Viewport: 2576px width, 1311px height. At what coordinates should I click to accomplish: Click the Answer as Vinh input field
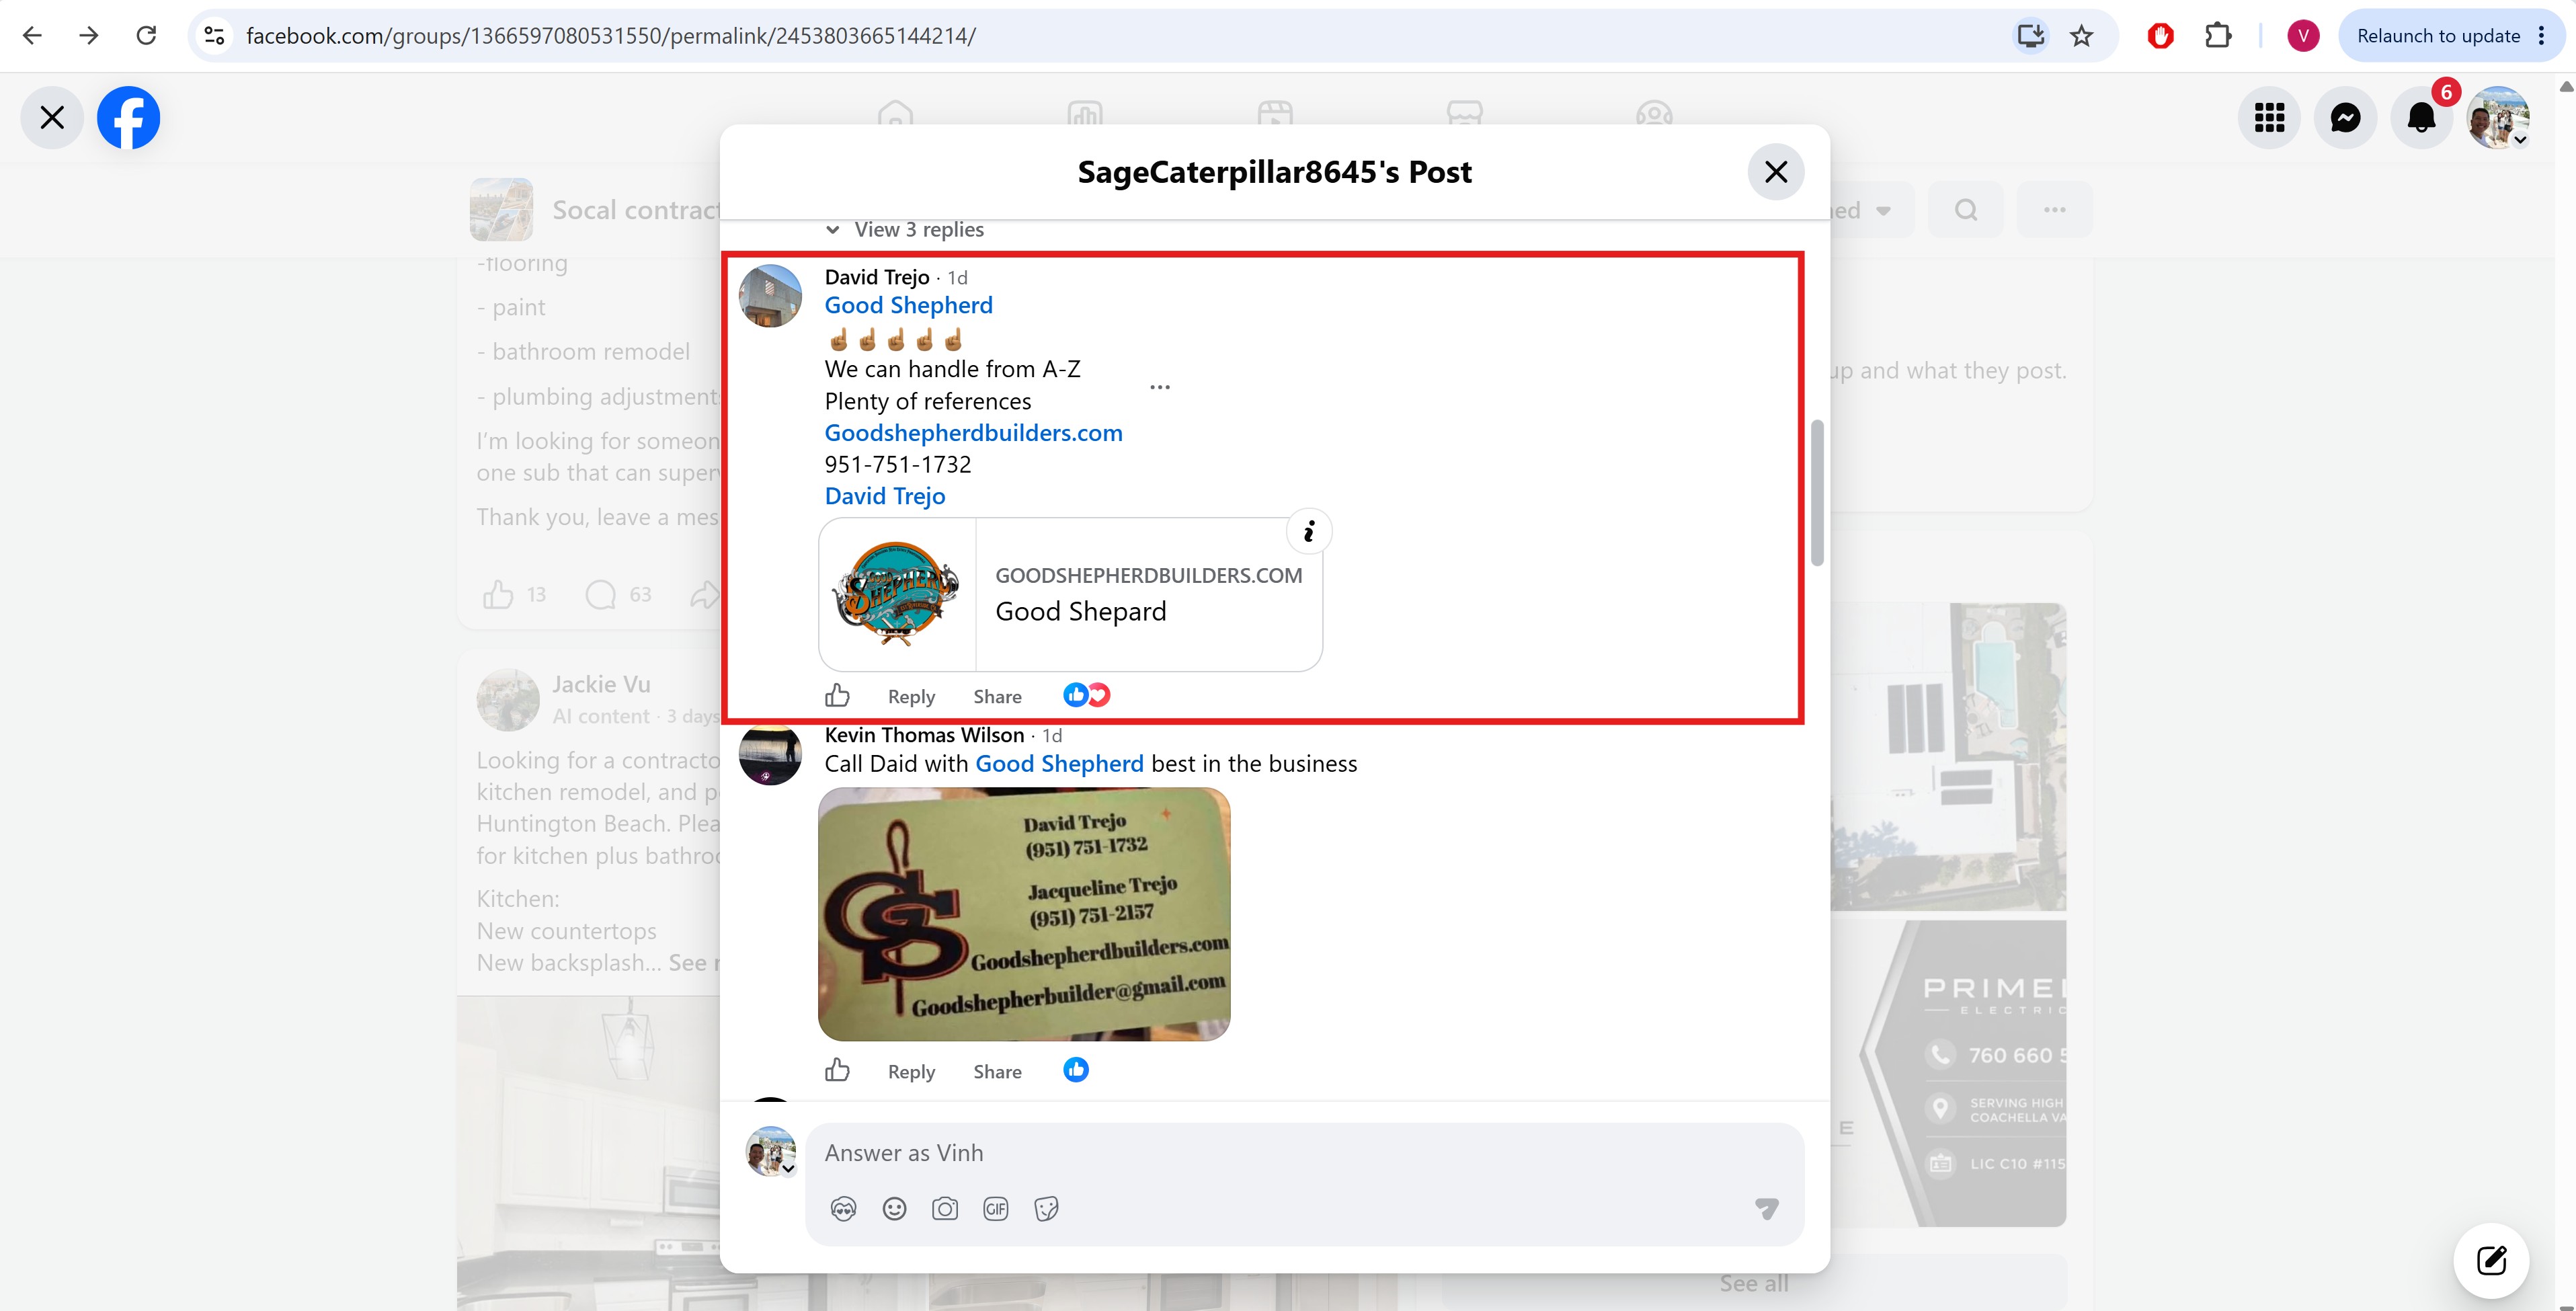1304,1153
